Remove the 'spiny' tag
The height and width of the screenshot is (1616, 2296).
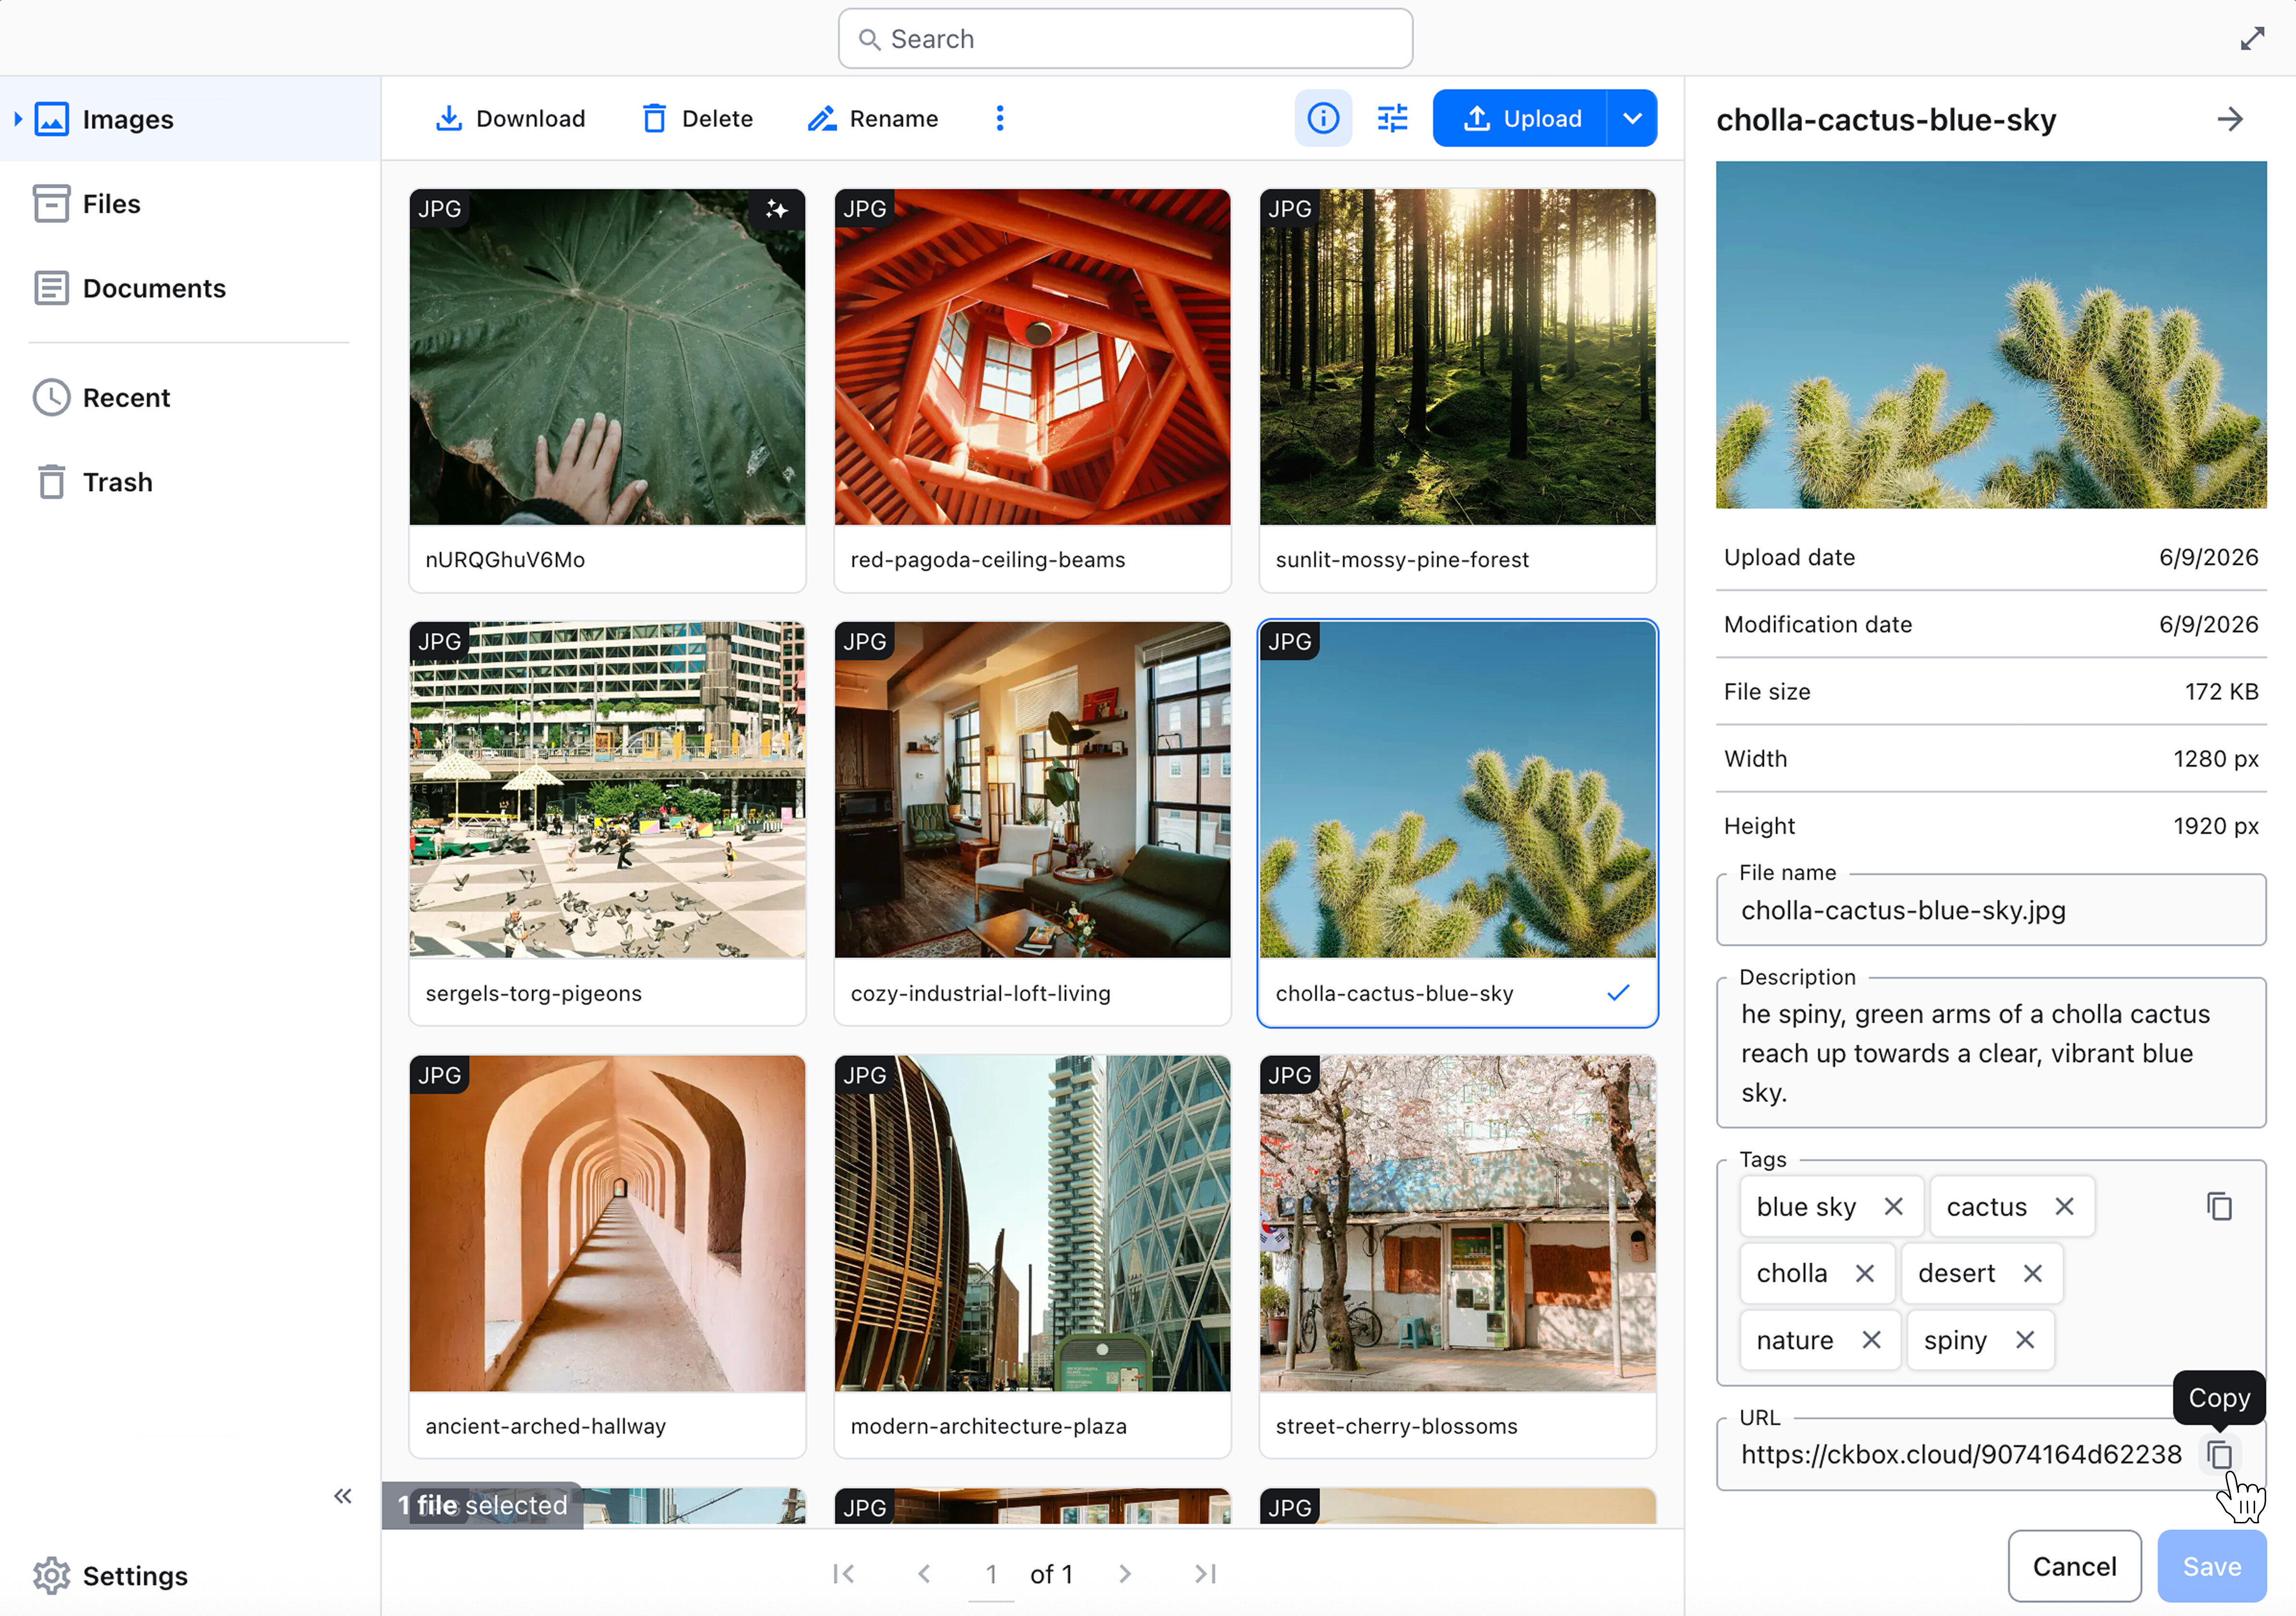[2025, 1339]
